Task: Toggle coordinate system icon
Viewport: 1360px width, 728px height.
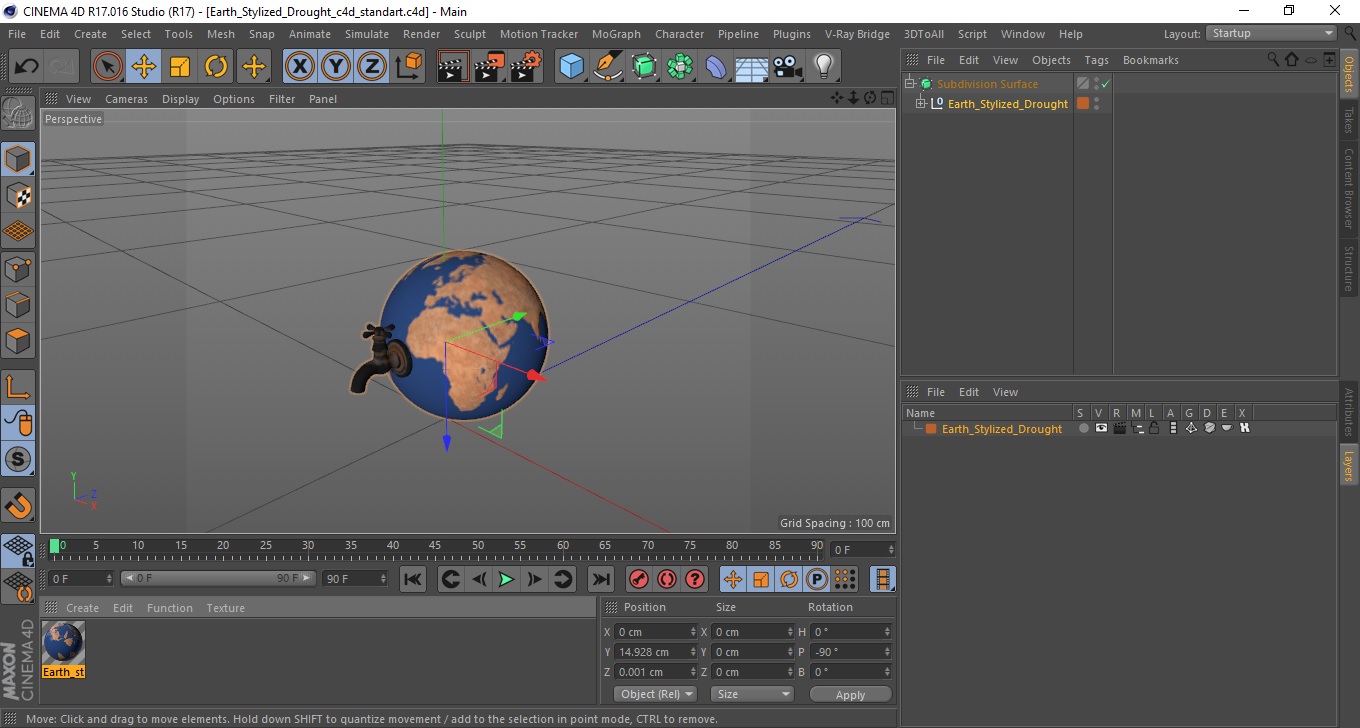Action: point(409,67)
